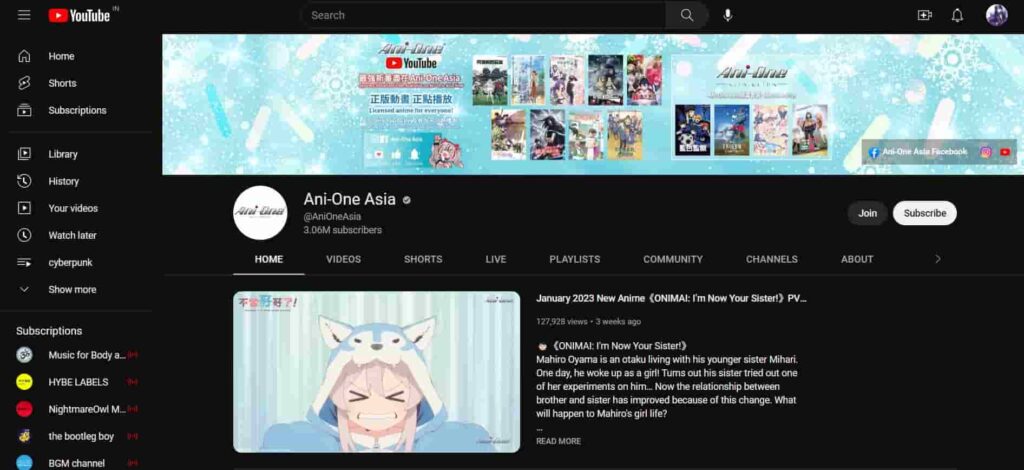Open NightmareOwl channel avatar
Image resolution: width=1024 pixels, height=470 pixels.
(x=24, y=409)
